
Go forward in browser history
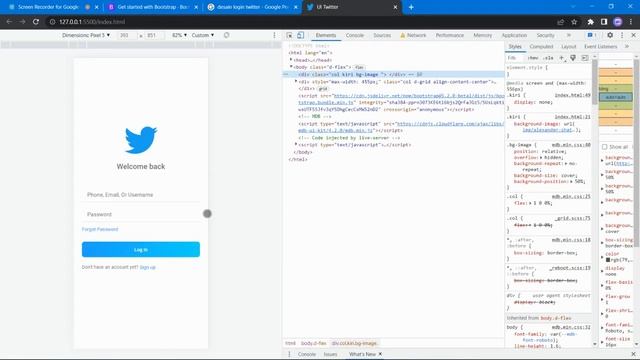[22, 22]
